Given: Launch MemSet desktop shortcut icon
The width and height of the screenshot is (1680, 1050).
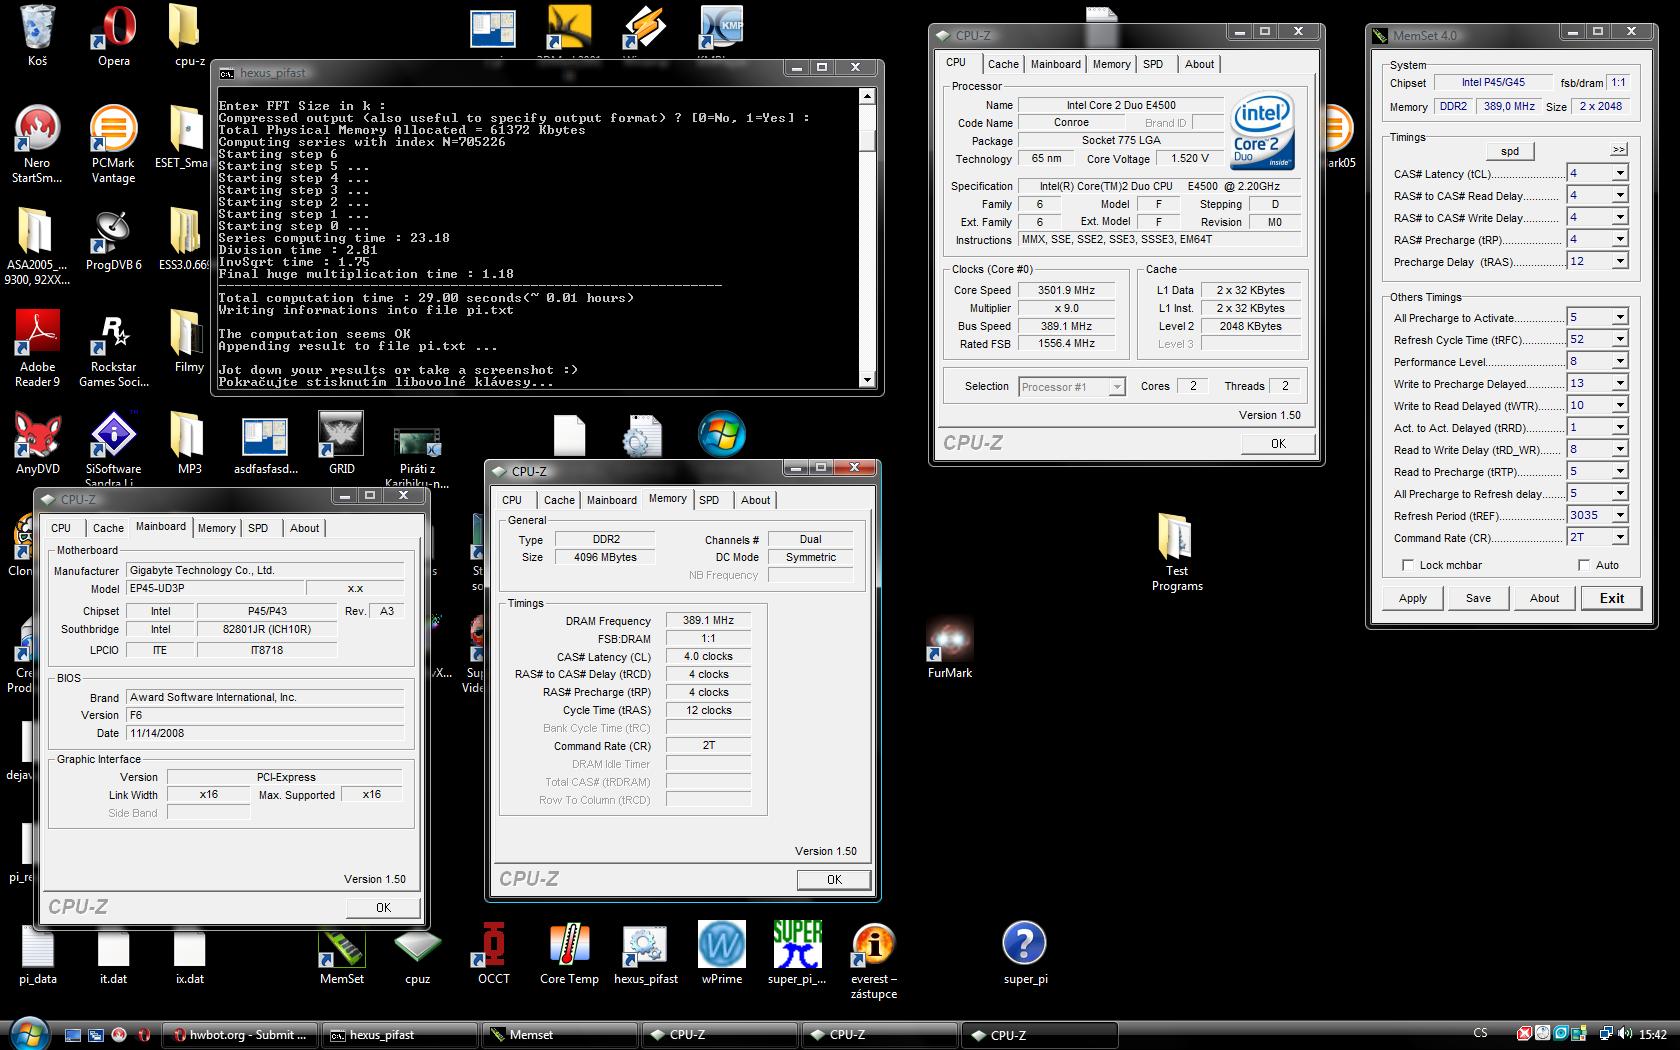Looking at the screenshot, I should [x=341, y=953].
